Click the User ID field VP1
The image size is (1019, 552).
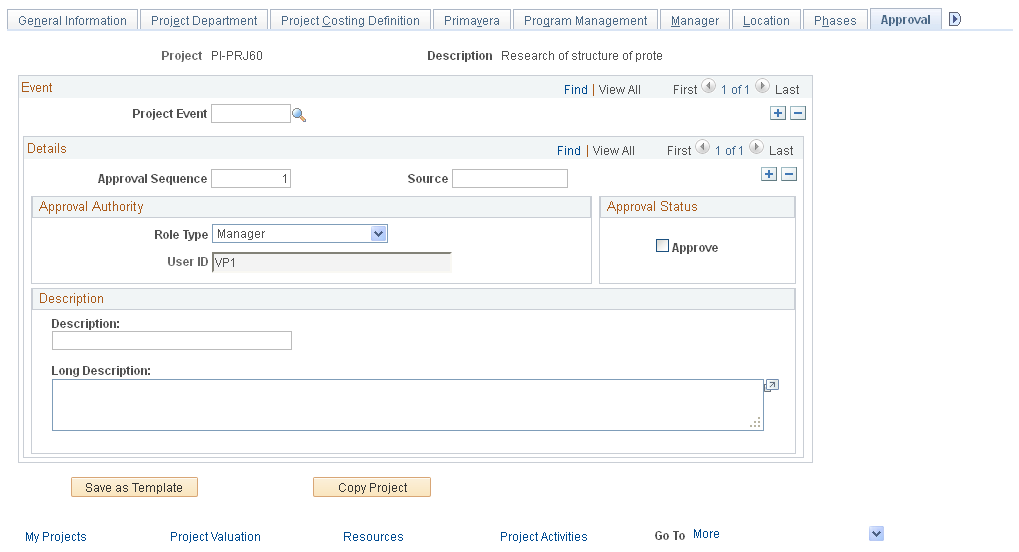(331, 262)
